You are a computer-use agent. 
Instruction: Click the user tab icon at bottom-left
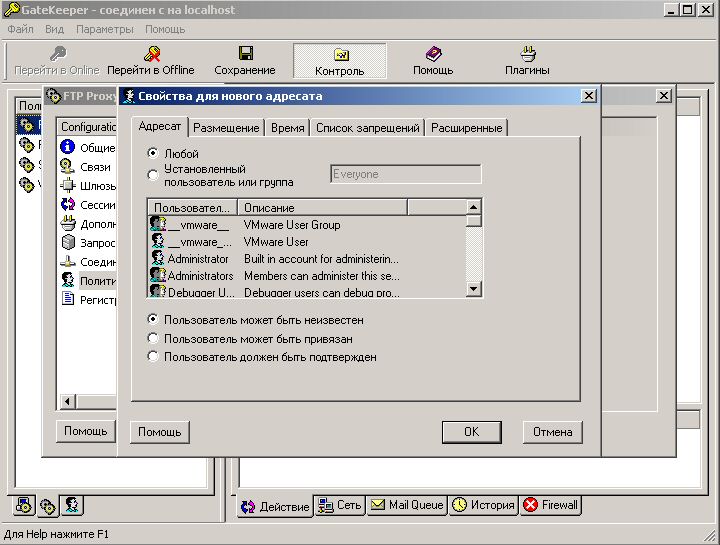71,505
